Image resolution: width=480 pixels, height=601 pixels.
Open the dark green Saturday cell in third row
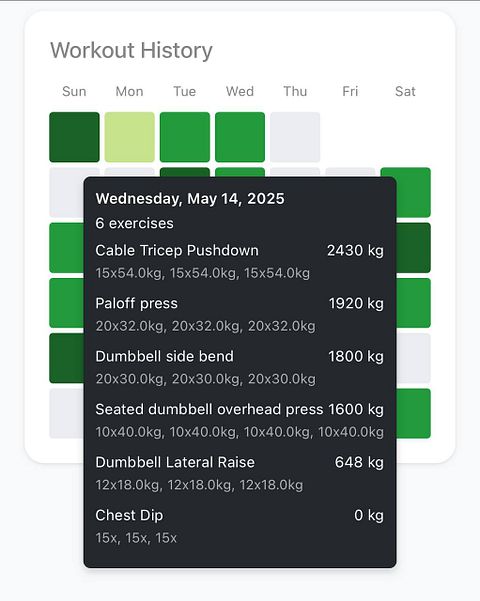(x=414, y=248)
